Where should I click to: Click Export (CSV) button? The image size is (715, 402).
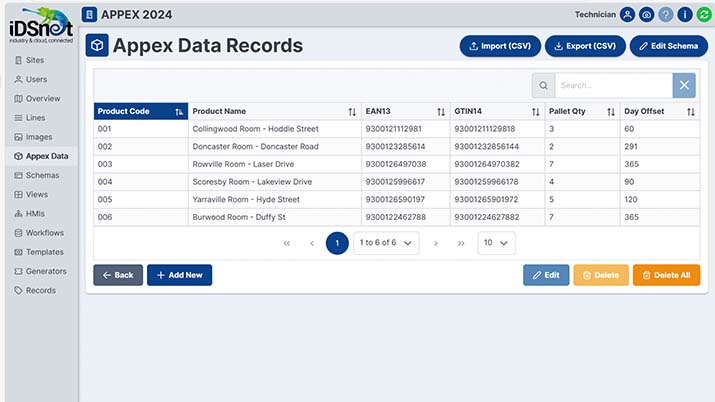[x=585, y=46]
